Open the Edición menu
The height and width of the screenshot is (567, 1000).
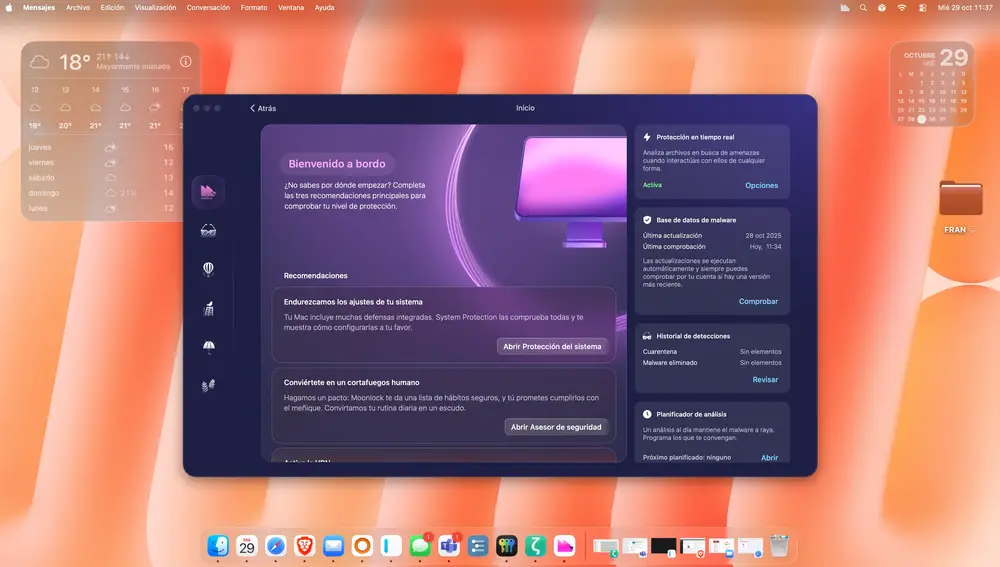point(112,8)
